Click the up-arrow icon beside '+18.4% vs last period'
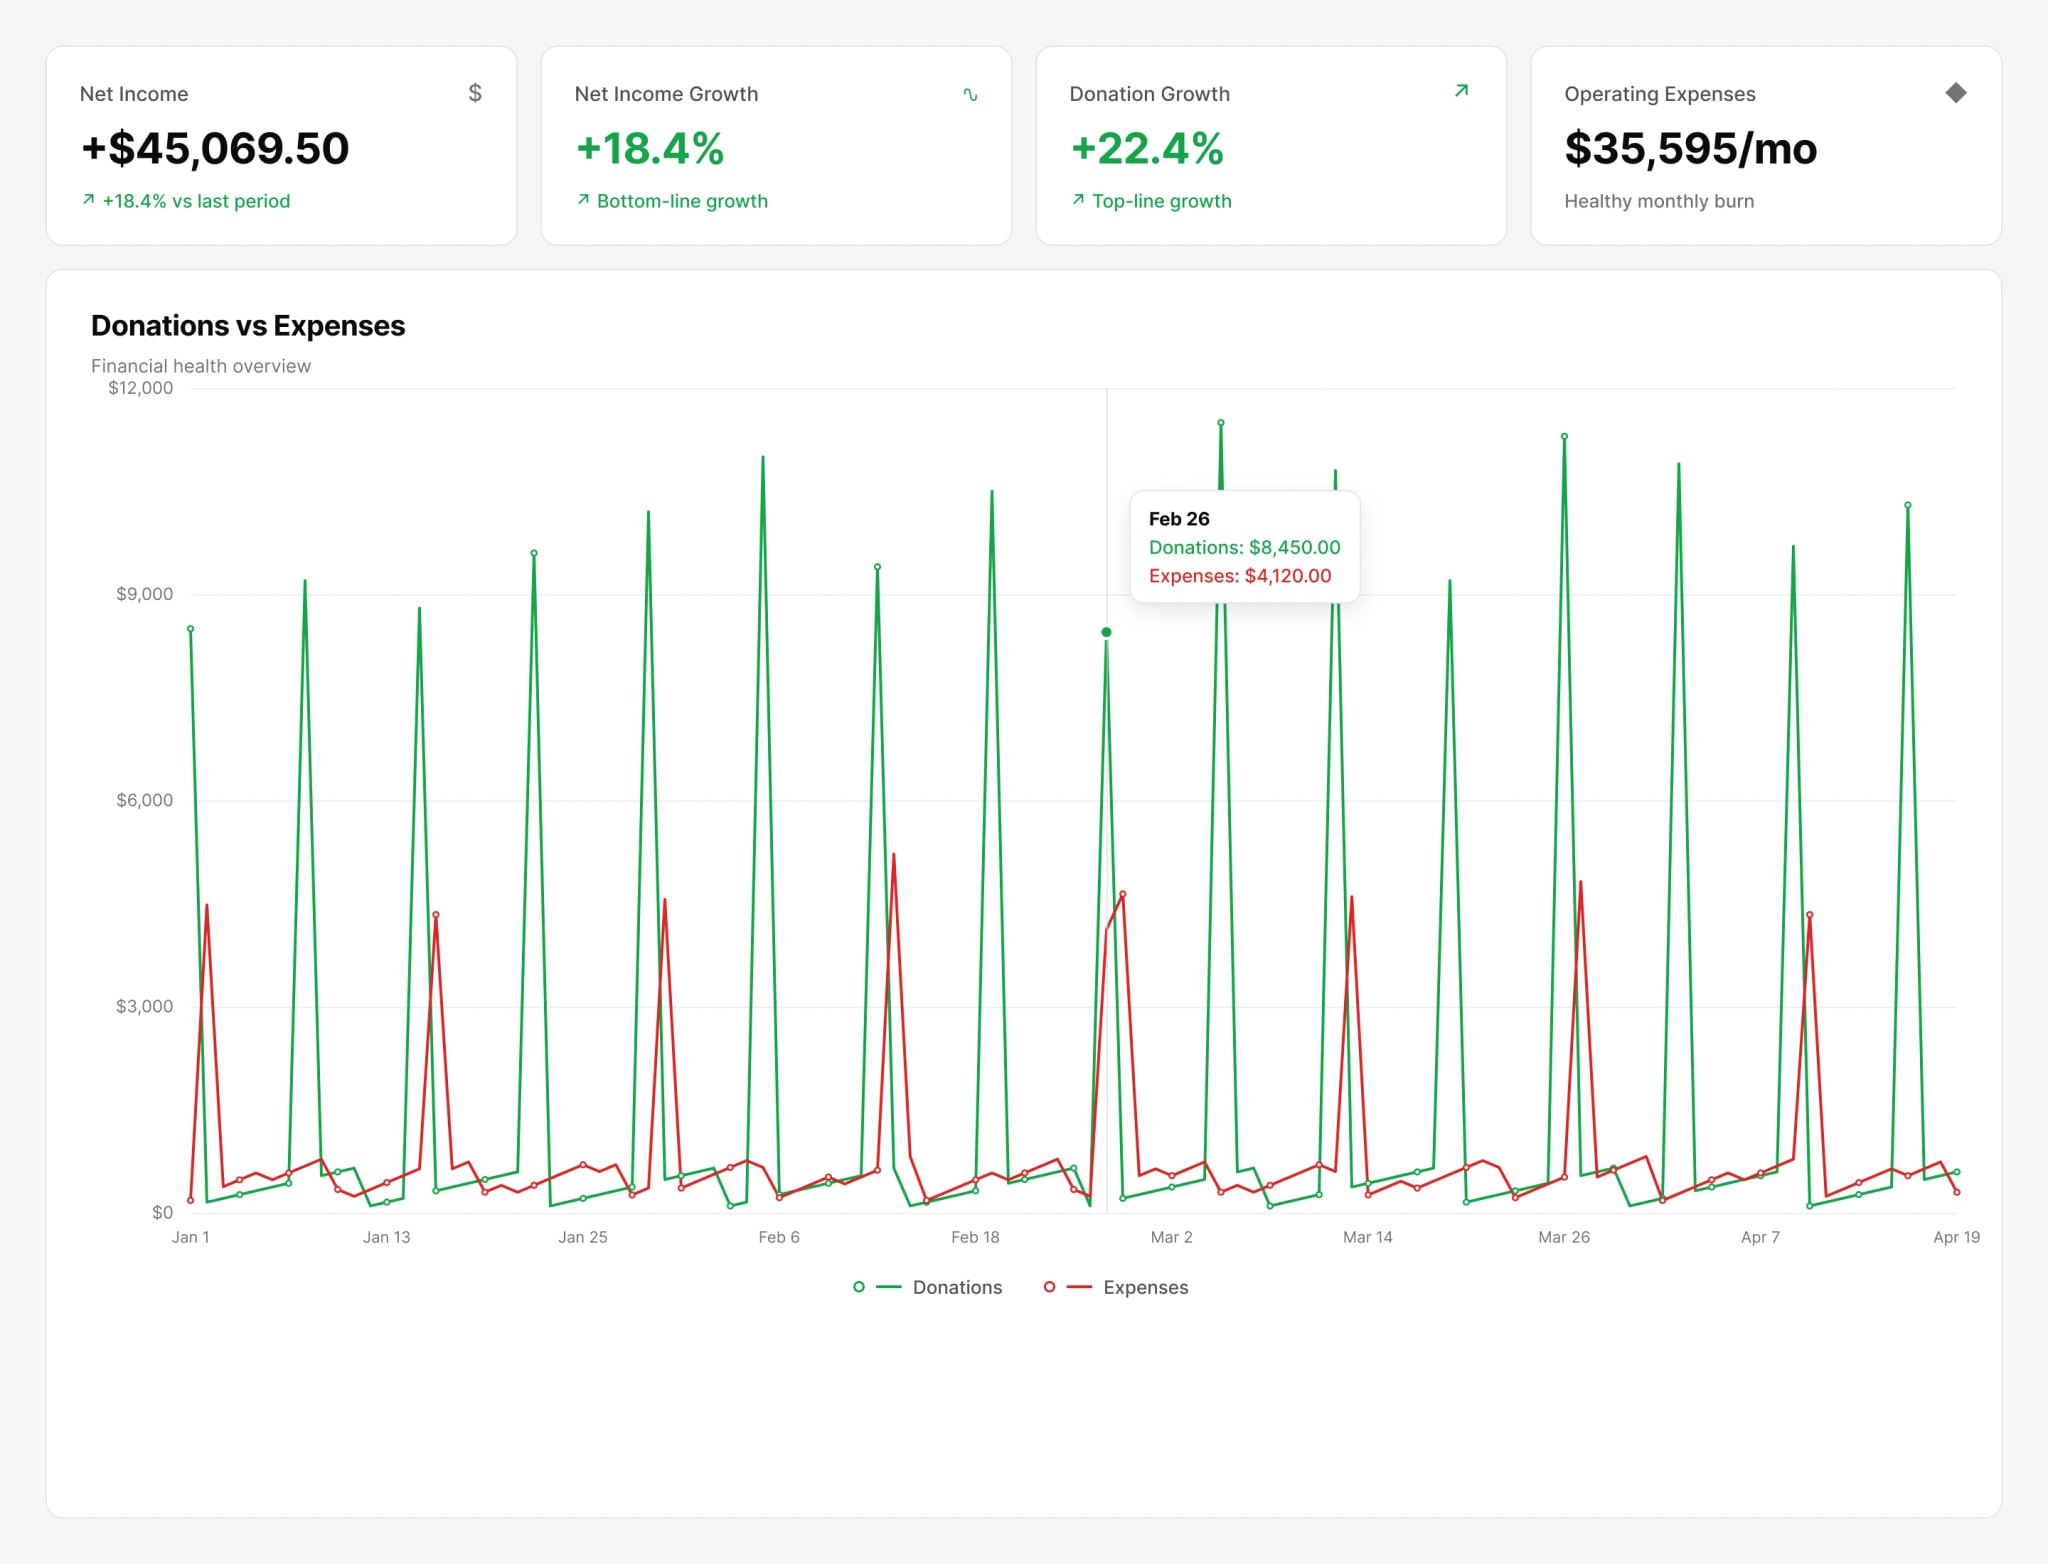 [x=88, y=200]
